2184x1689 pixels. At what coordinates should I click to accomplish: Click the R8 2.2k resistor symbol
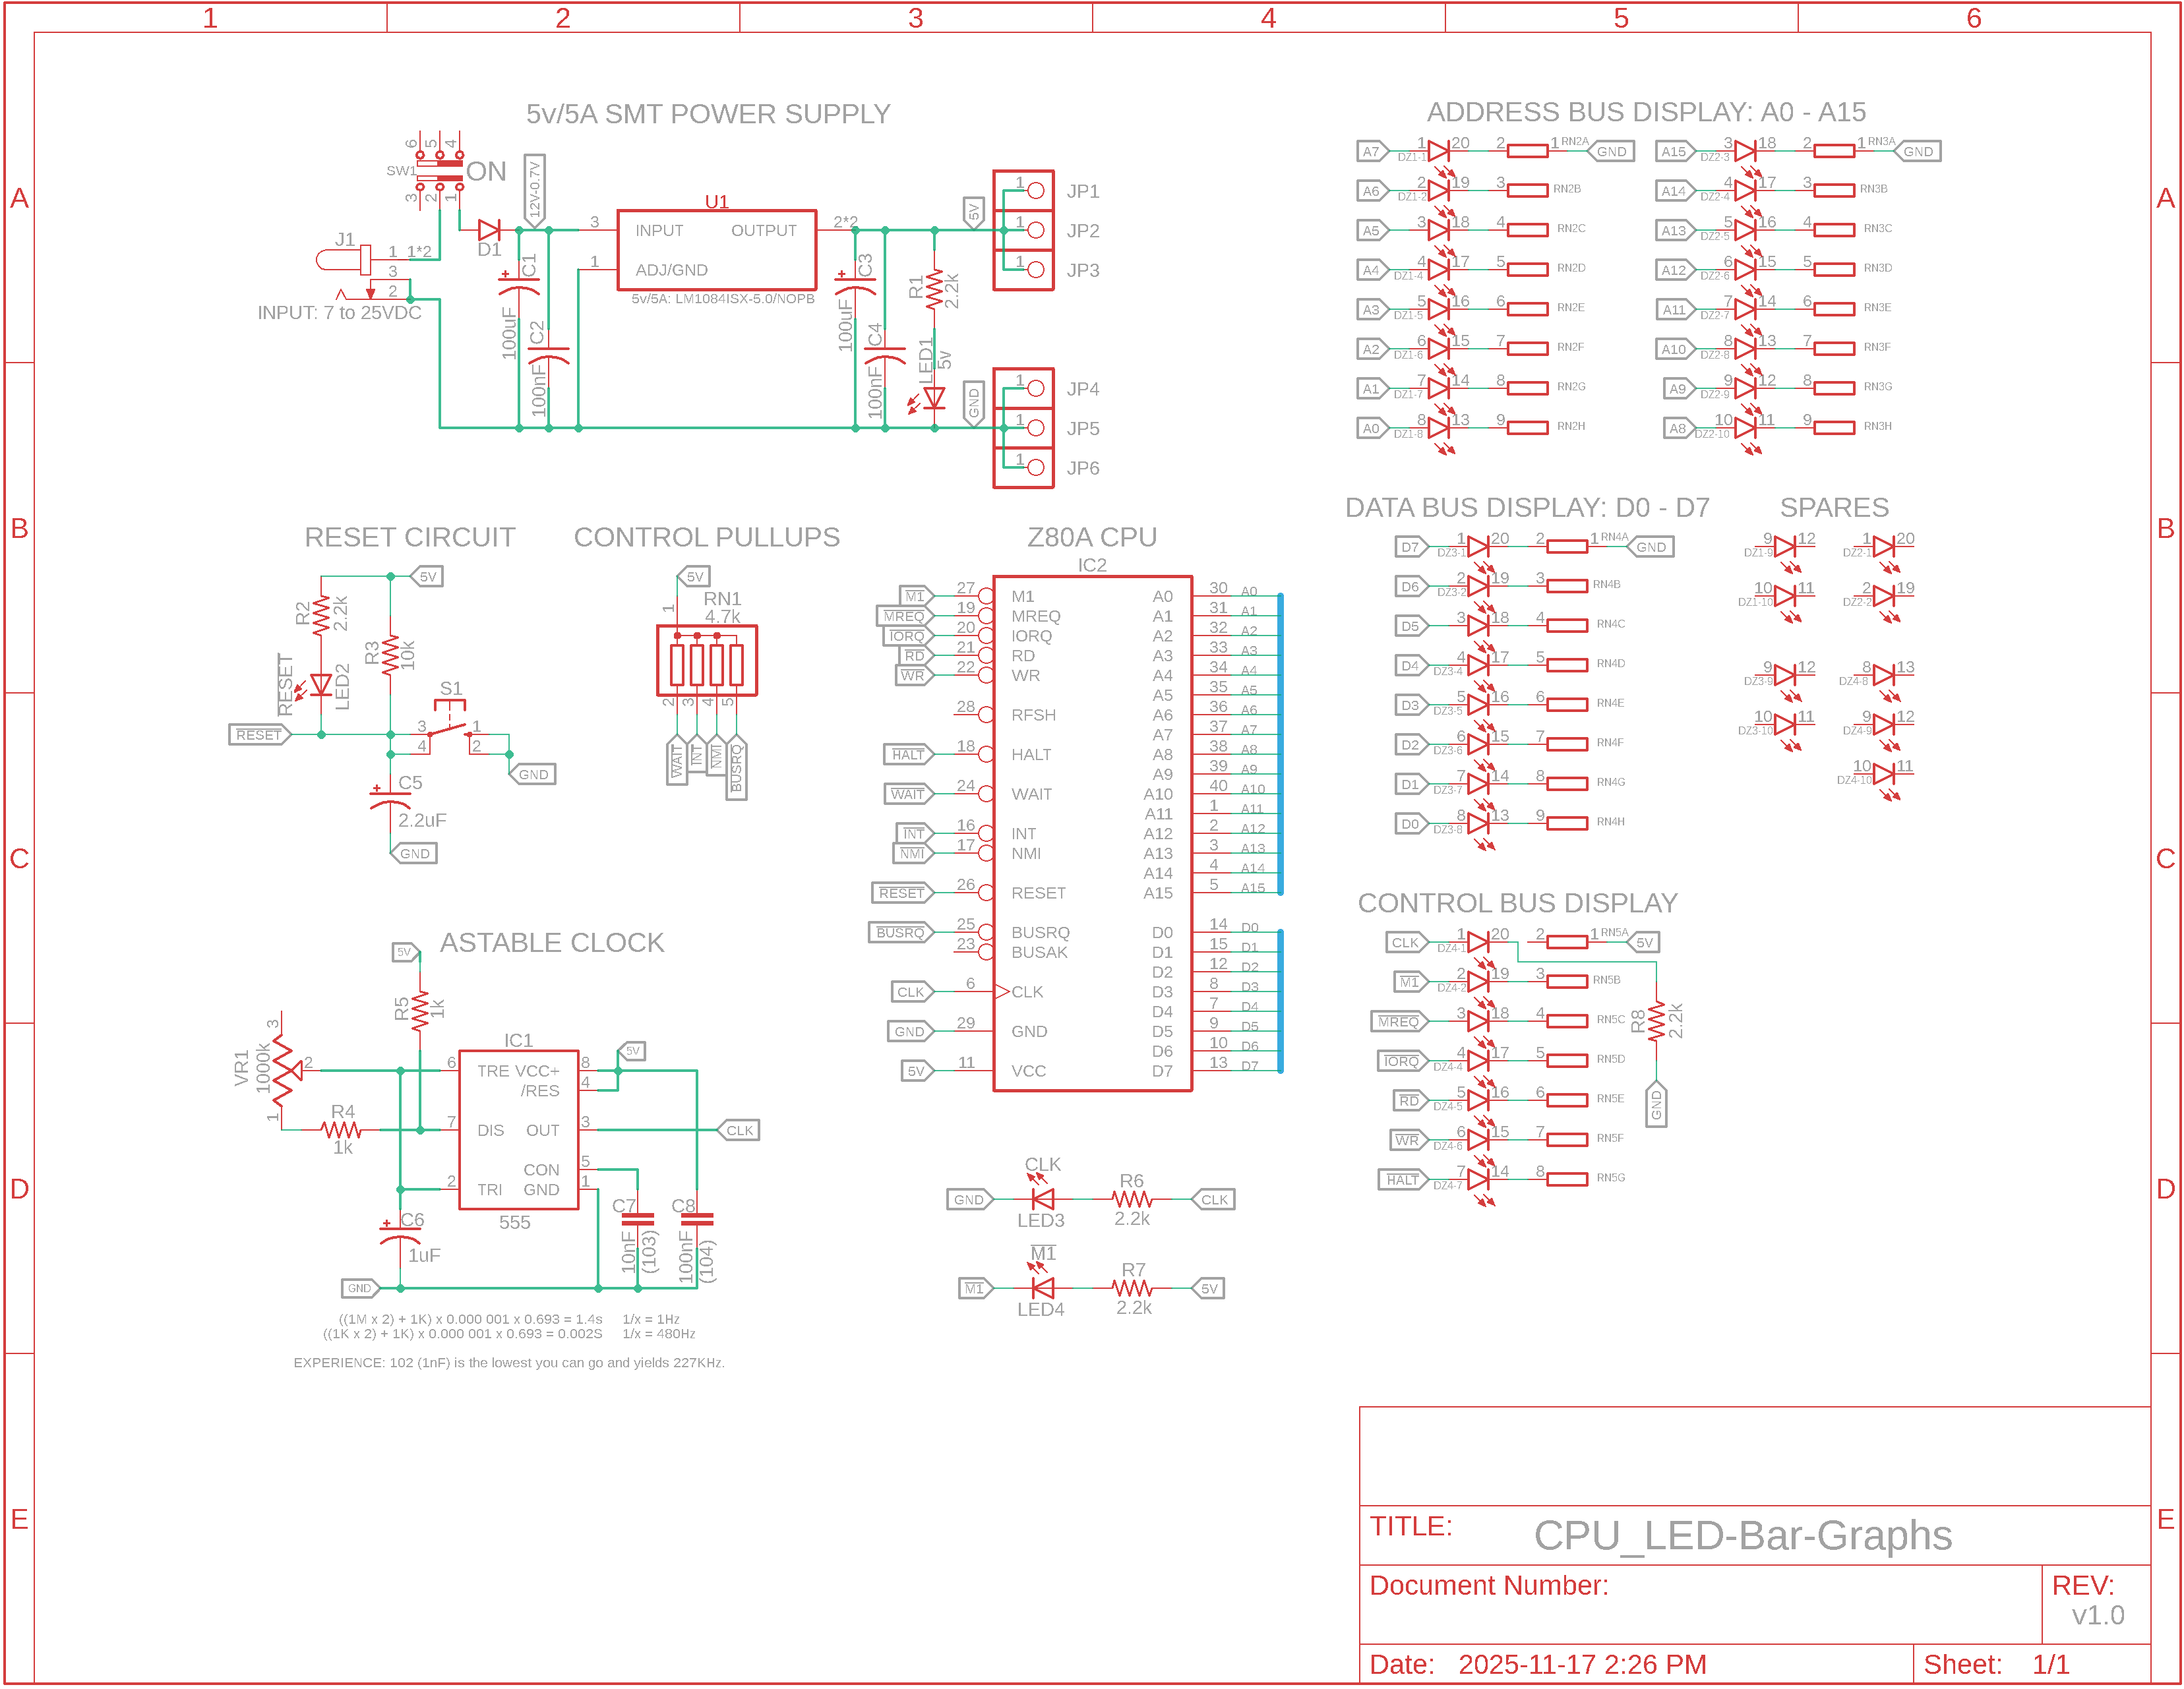click(x=1657, y=1022)
